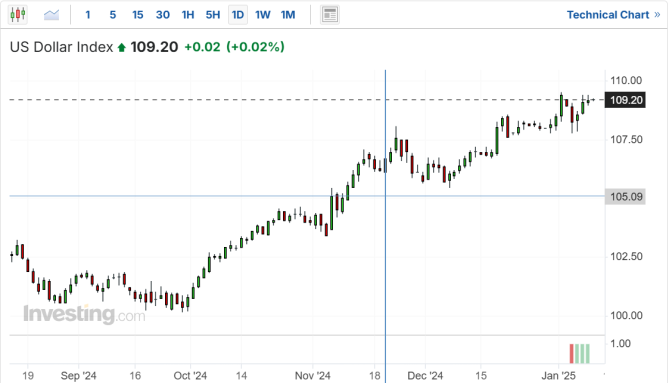
Task: Click the 100.00 price axis label
Action: 626,316
